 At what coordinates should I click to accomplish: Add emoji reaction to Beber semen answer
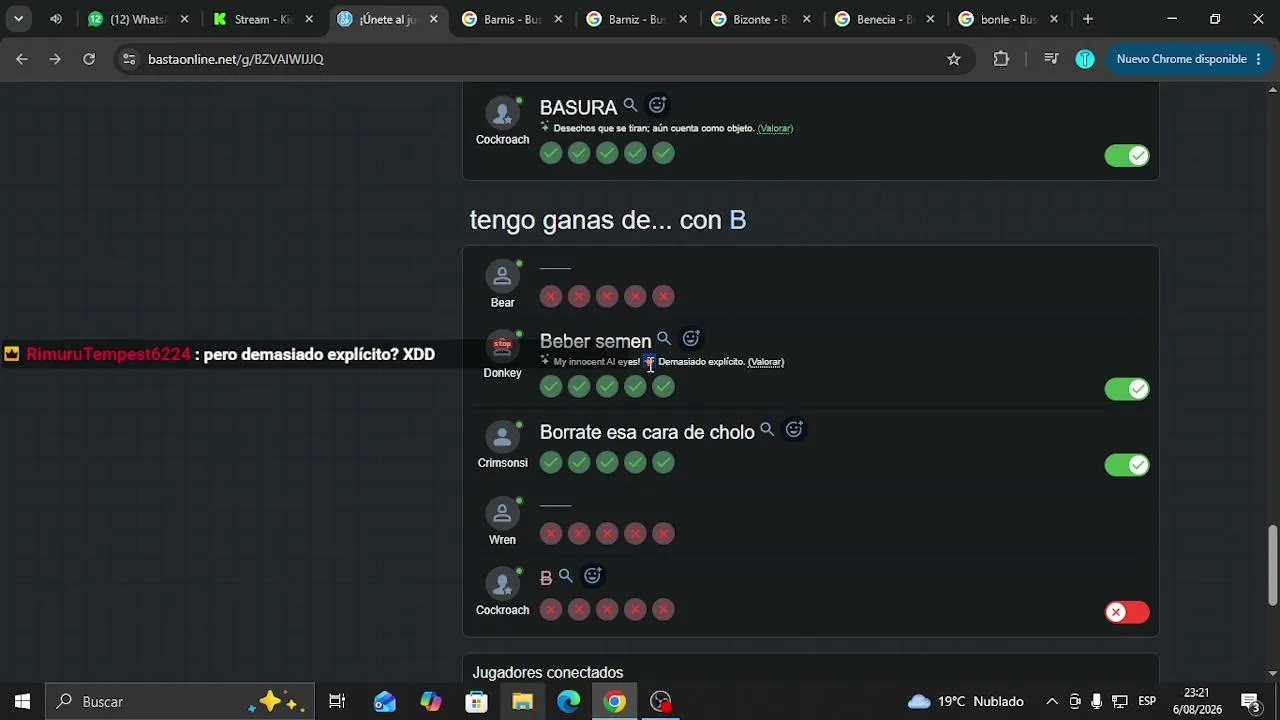coord(691,339)
